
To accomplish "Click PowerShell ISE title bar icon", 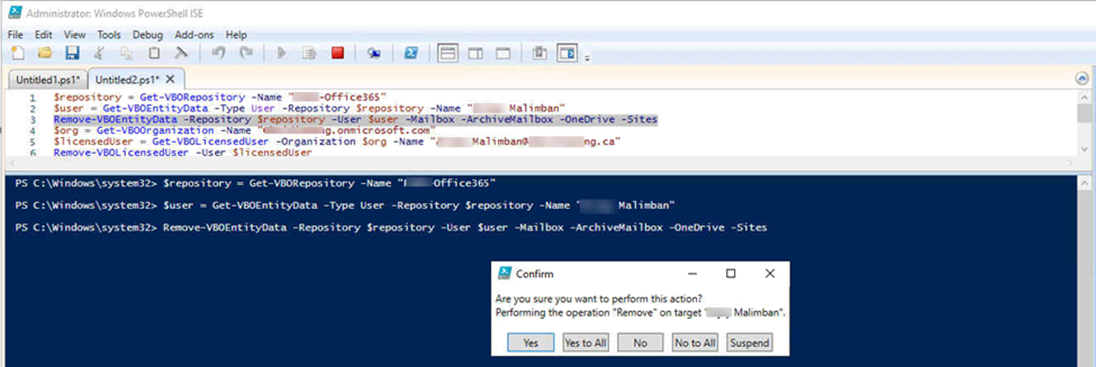I will (x=15, y=13).
